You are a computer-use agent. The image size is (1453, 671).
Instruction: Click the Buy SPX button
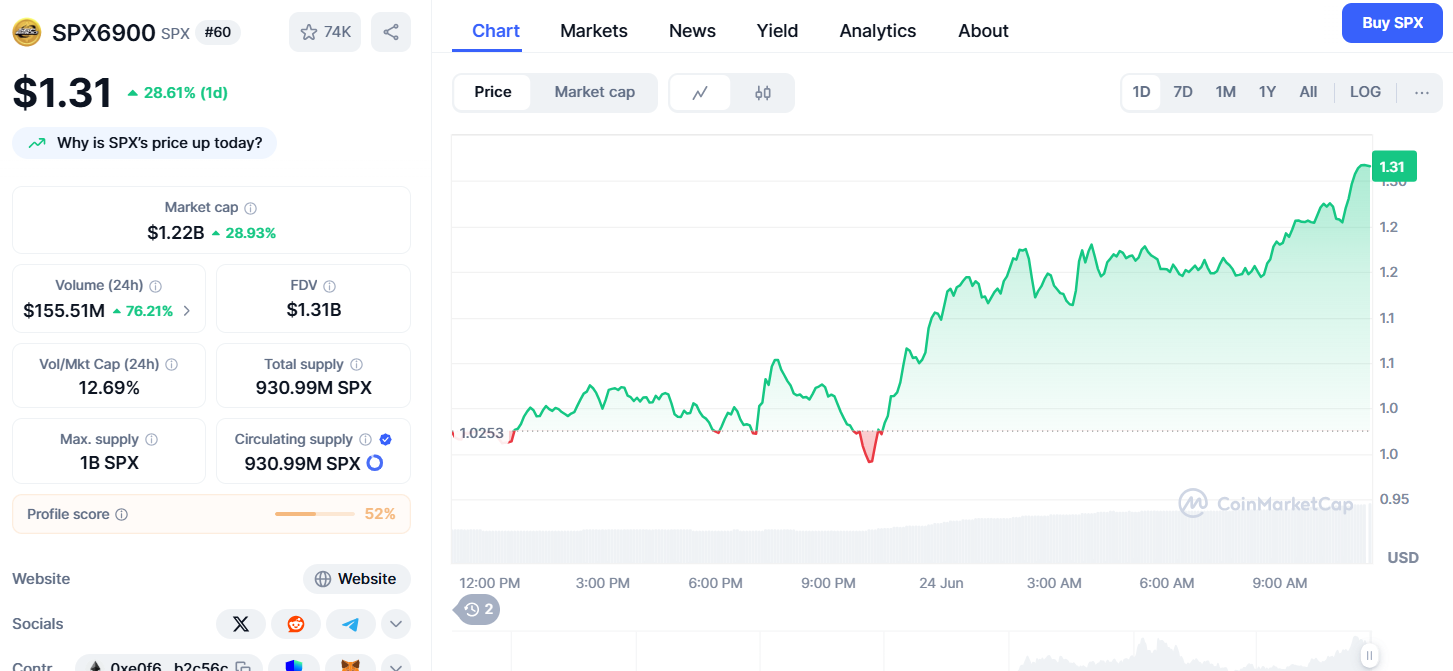click(1392, 23)
